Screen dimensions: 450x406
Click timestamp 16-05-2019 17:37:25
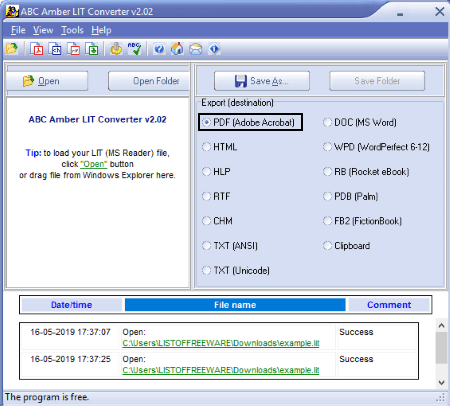[70, 359]
